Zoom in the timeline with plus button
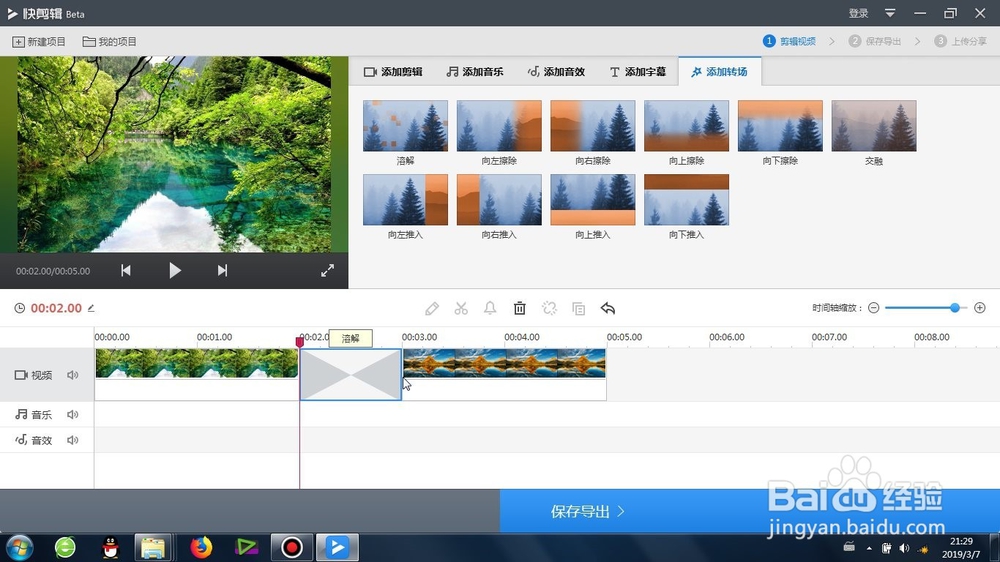1000x562 pixels. (x=980, y=308)
